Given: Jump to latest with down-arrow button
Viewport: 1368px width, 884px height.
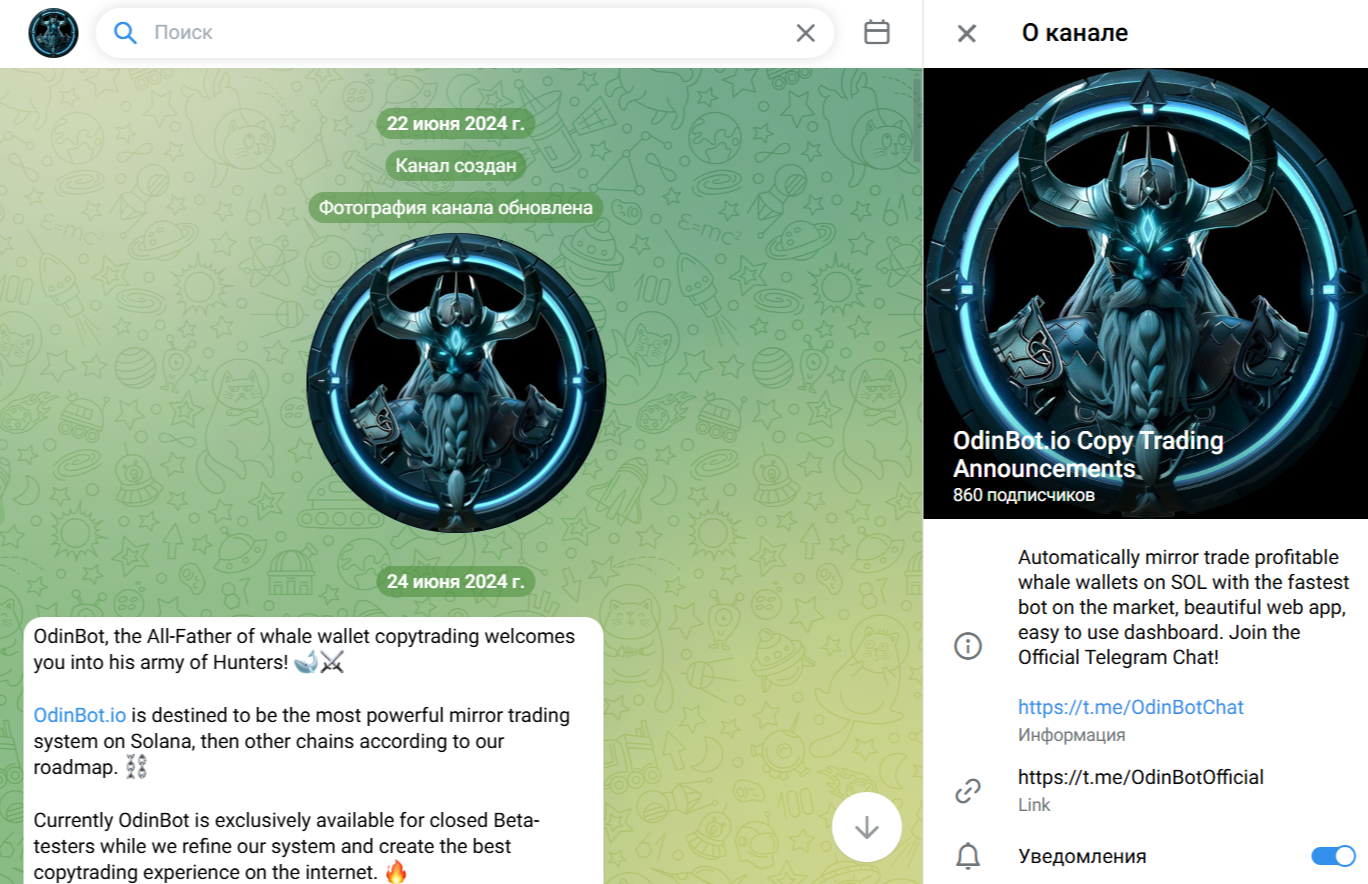Looking at the screenshot, I should (867, 827).
